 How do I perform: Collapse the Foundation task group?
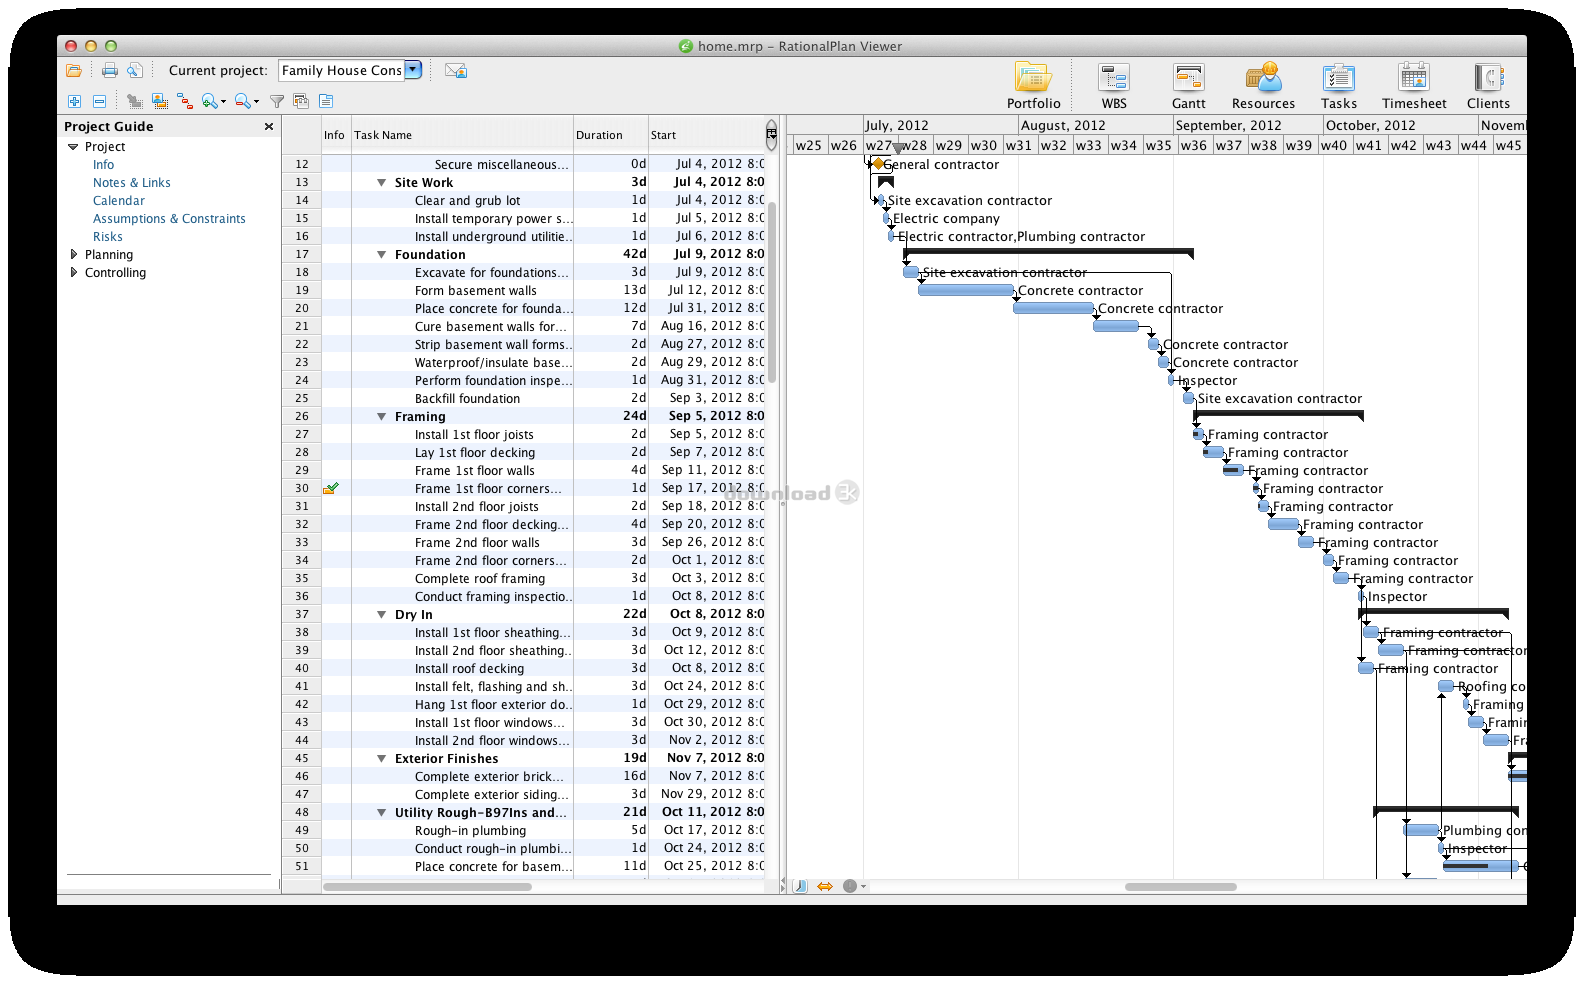[381, 255]
